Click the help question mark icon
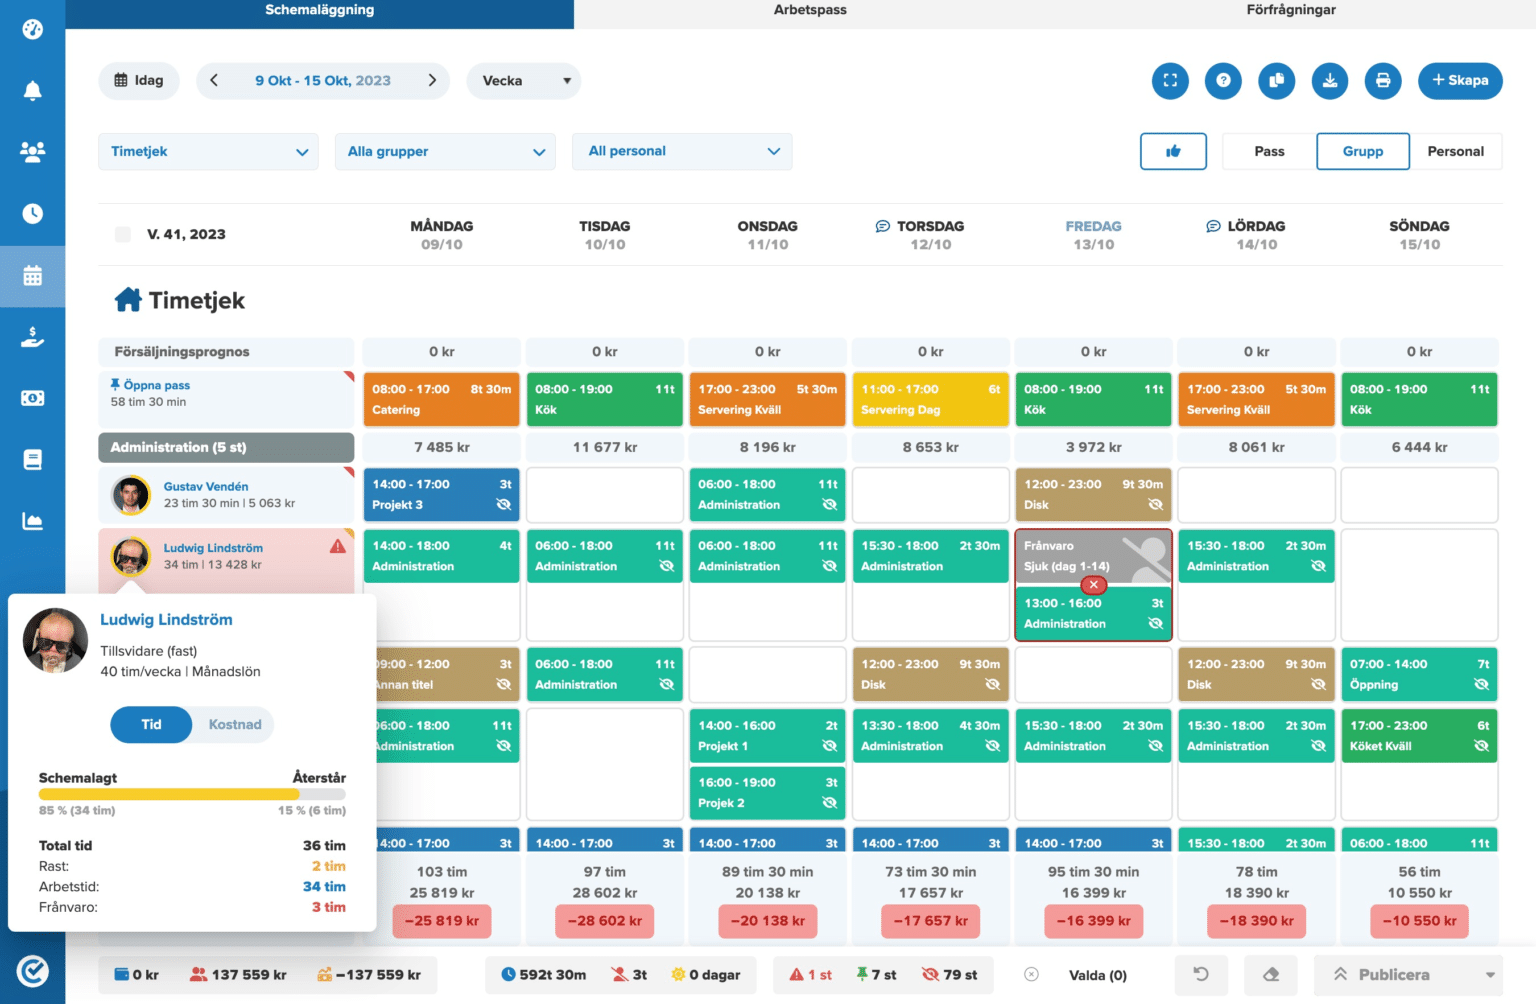The height and width of the screenshot is (1004, 1536). (1223, 81)
